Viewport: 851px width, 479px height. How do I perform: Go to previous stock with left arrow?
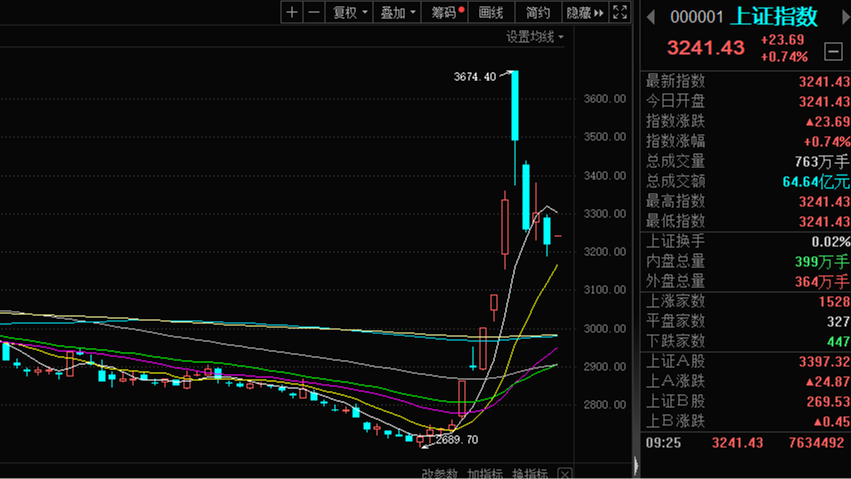click(x=651, y=16)
